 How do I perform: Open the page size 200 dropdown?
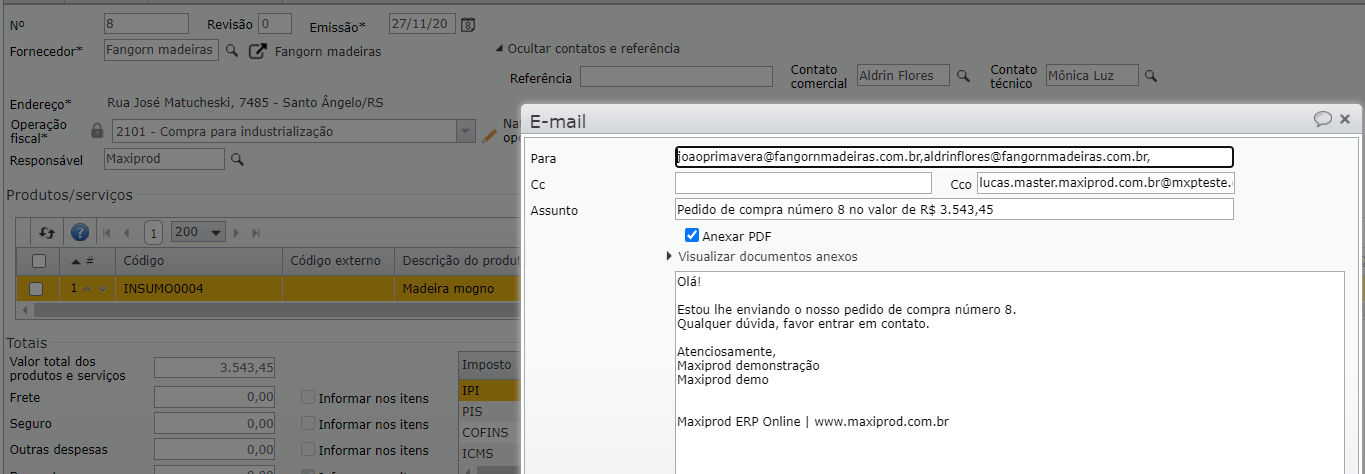point(199,232)
